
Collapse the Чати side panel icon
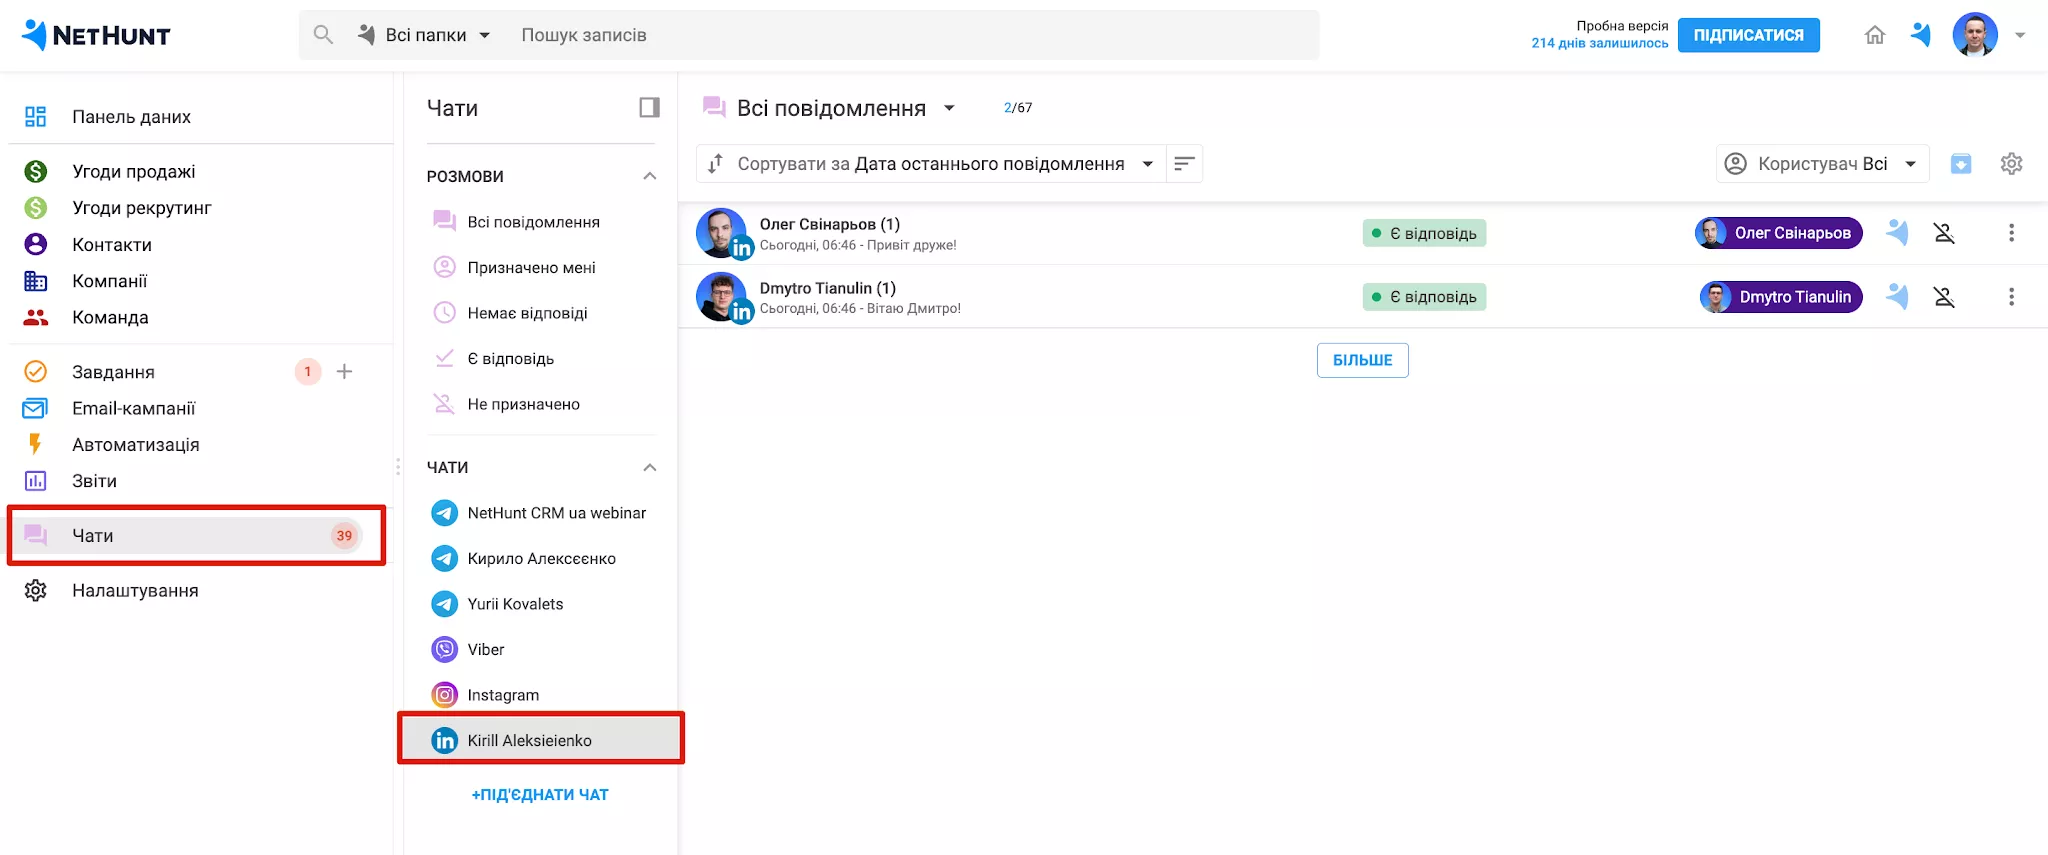point(650,107)
